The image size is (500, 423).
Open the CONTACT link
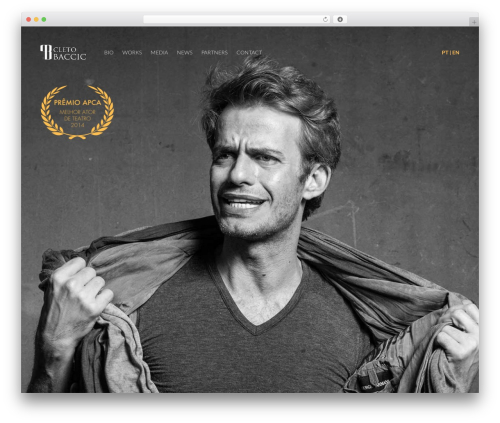(249, 53)
